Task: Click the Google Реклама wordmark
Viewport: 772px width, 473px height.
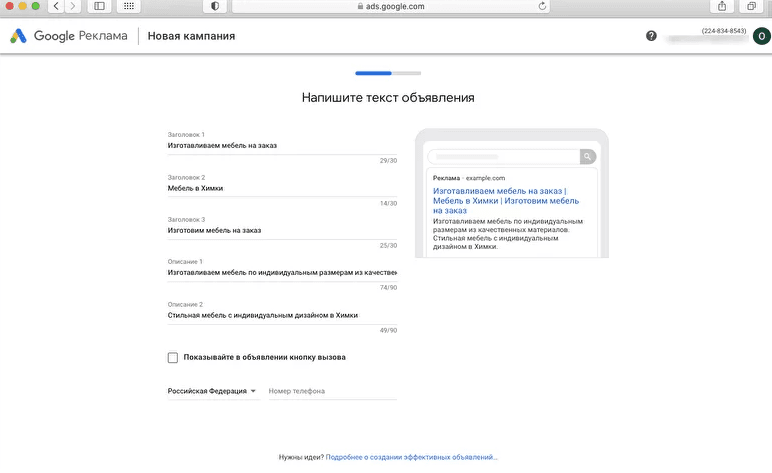Action: point(81,36)
